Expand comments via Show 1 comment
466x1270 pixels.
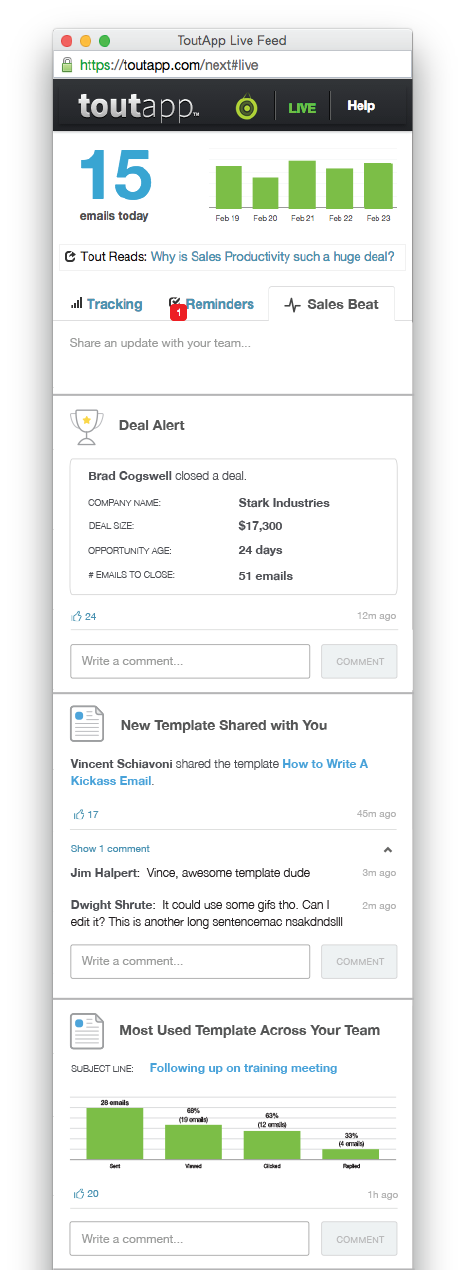pyautogui.click(x=110, y=848)
